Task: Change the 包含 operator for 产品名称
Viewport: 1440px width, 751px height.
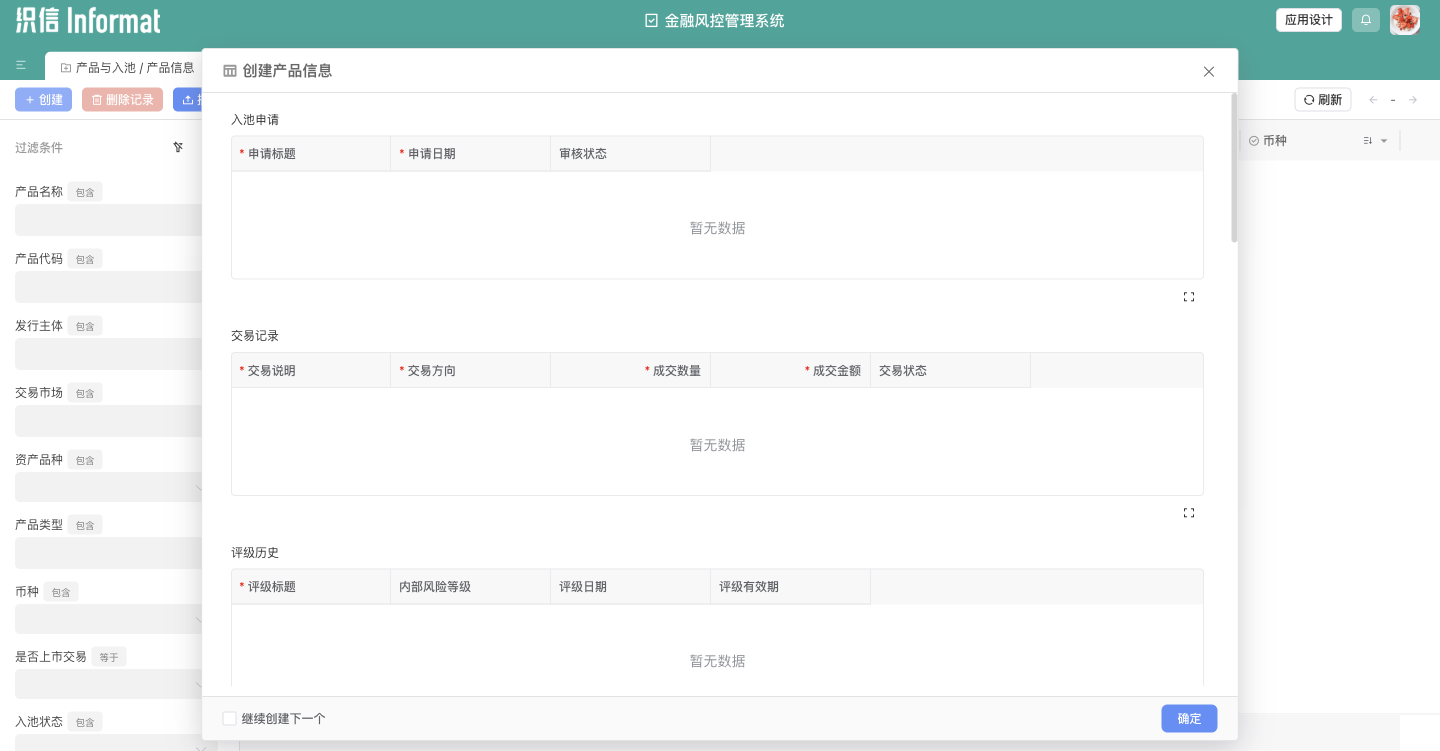Action: point(85,192)
